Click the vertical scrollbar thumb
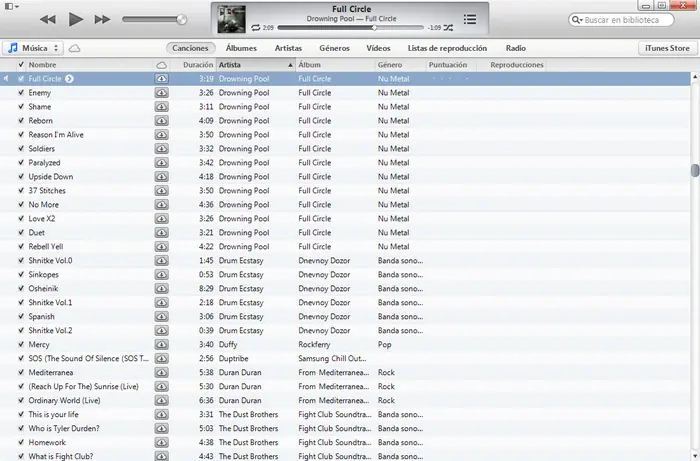700x461 pixels. tap(695, 170)
